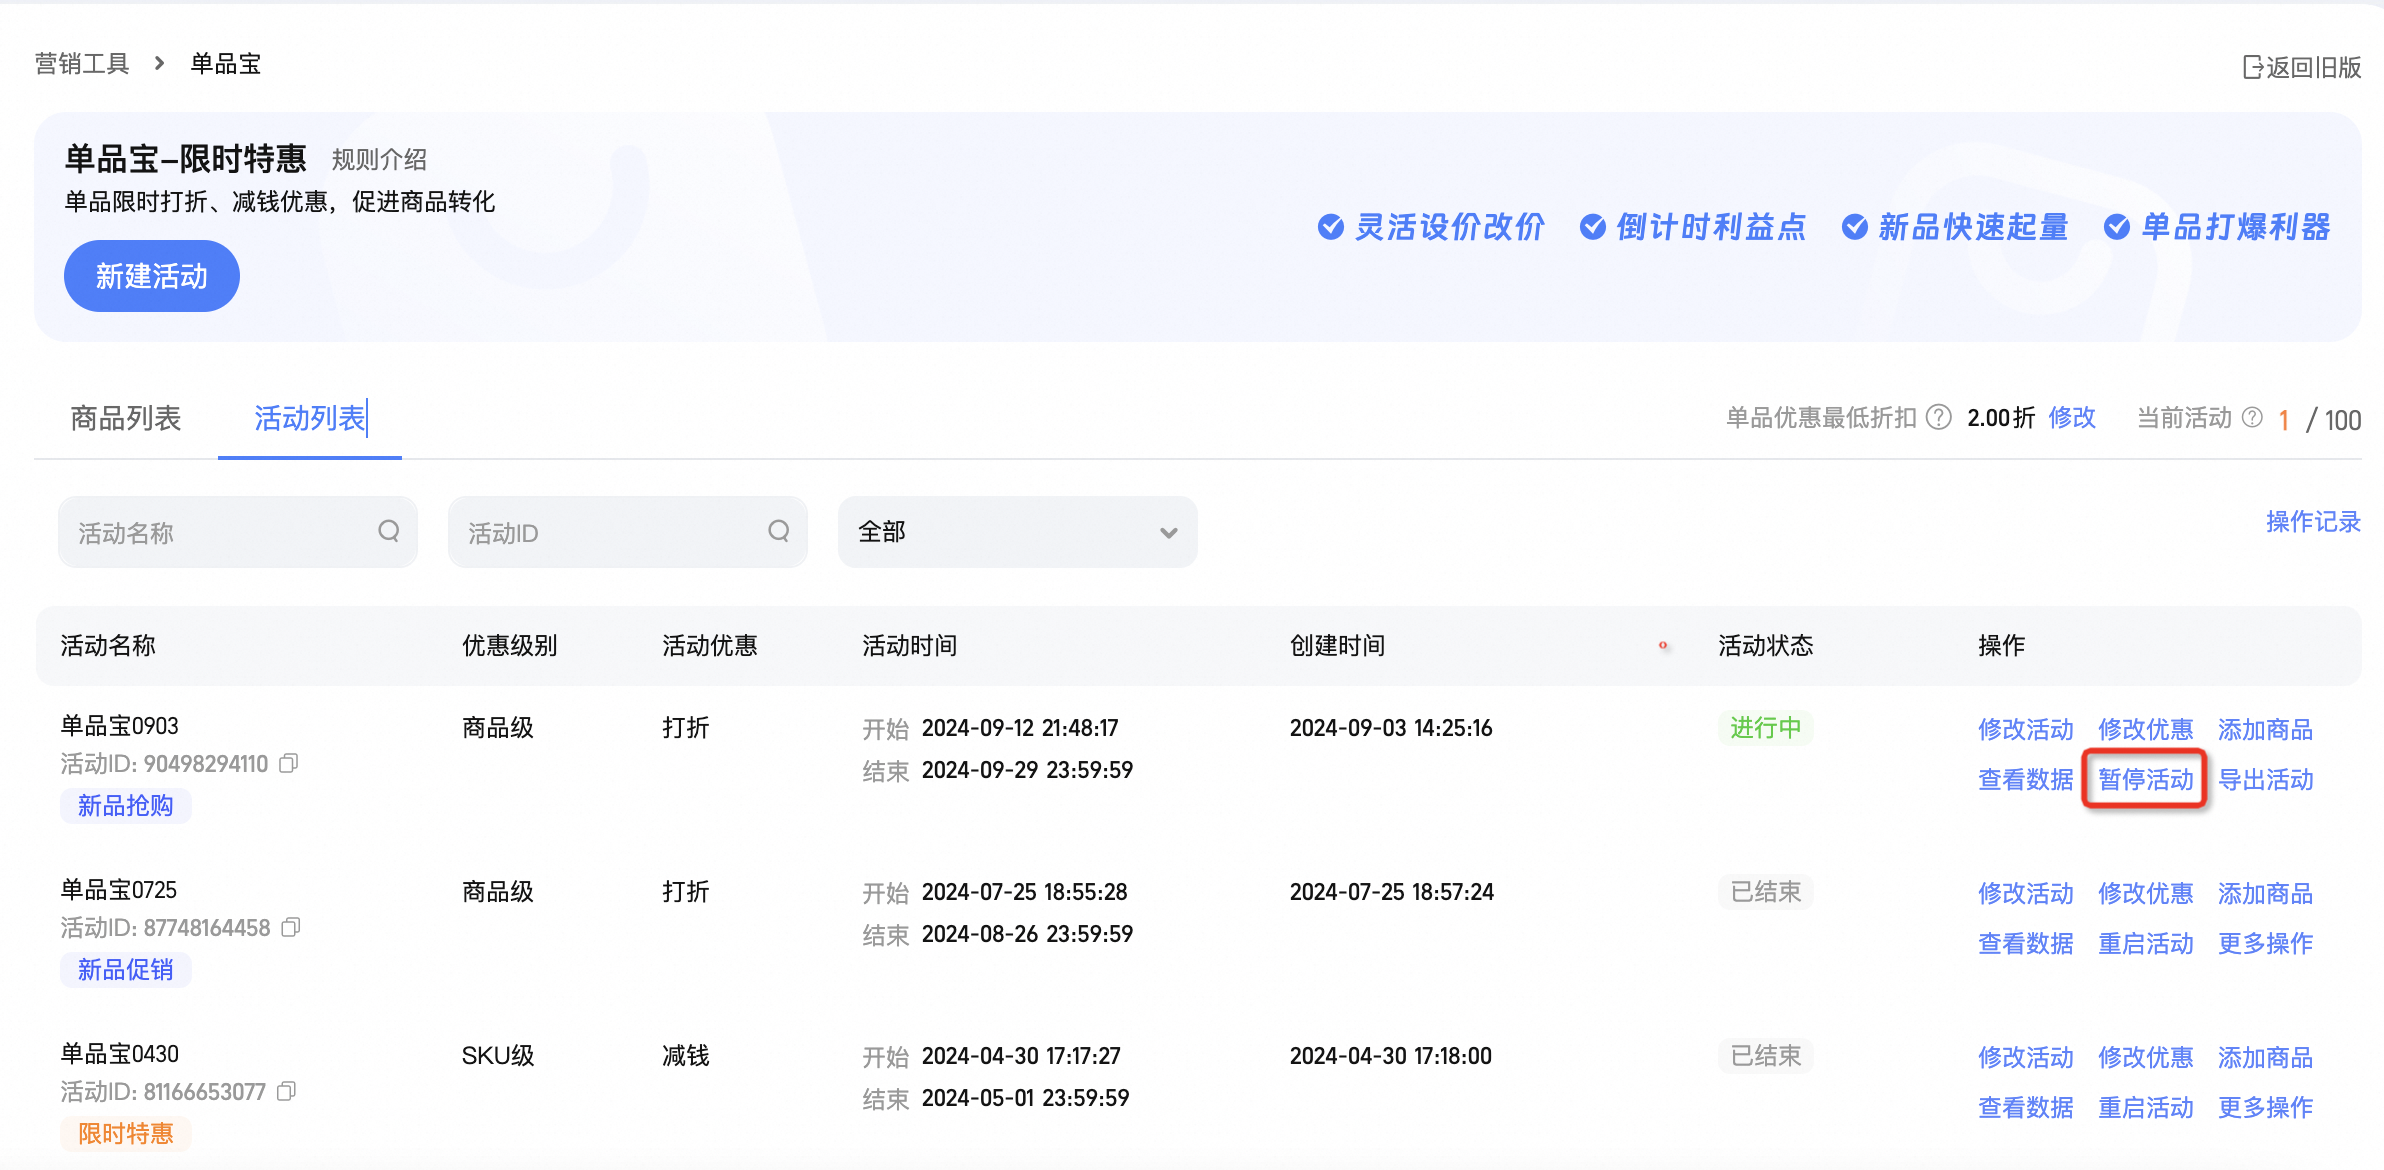Click 修改优惠 for 单品宝0903
The height and width of the screenshot is (1170, 2384).
pos(2146,729)
